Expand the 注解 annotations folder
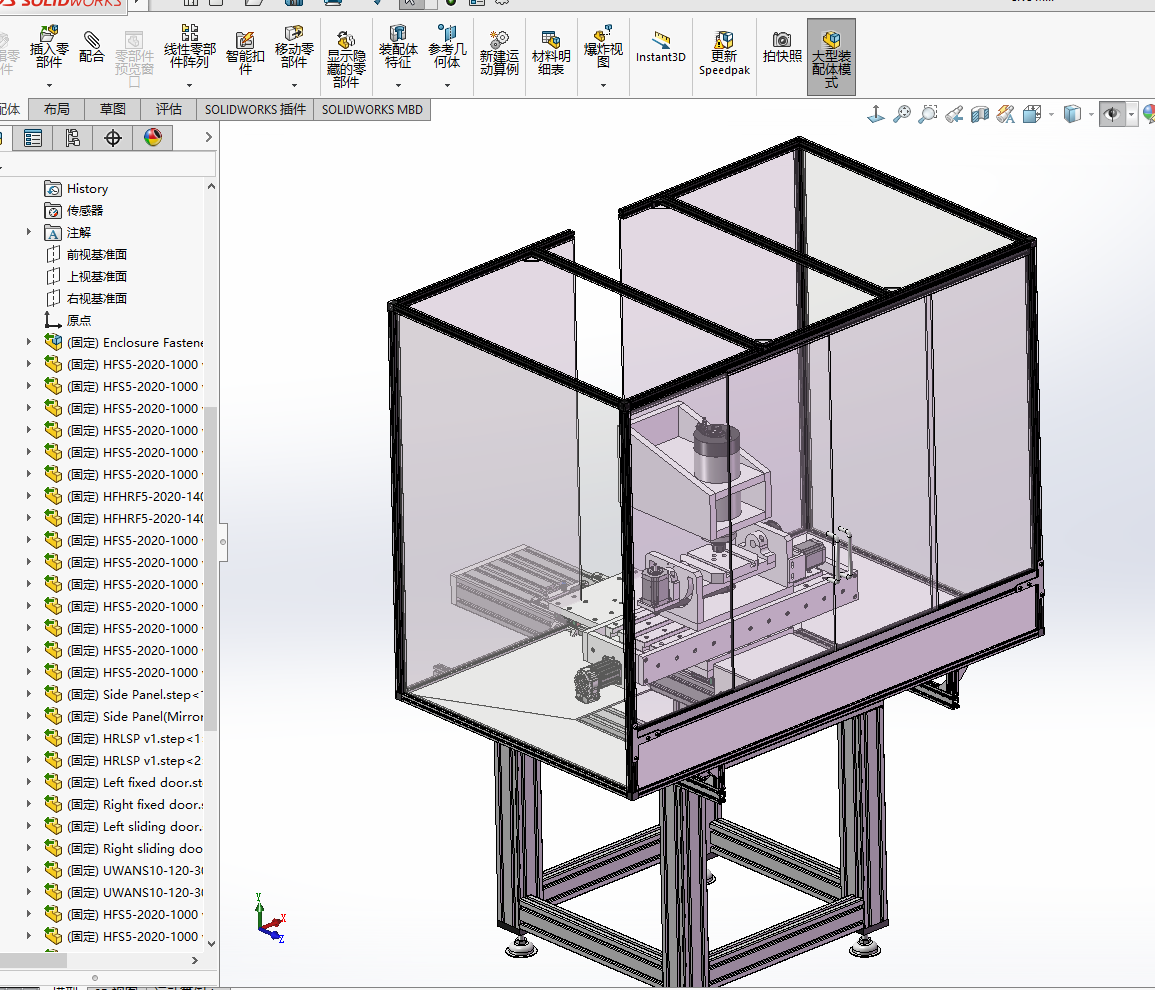 (29, 232)
